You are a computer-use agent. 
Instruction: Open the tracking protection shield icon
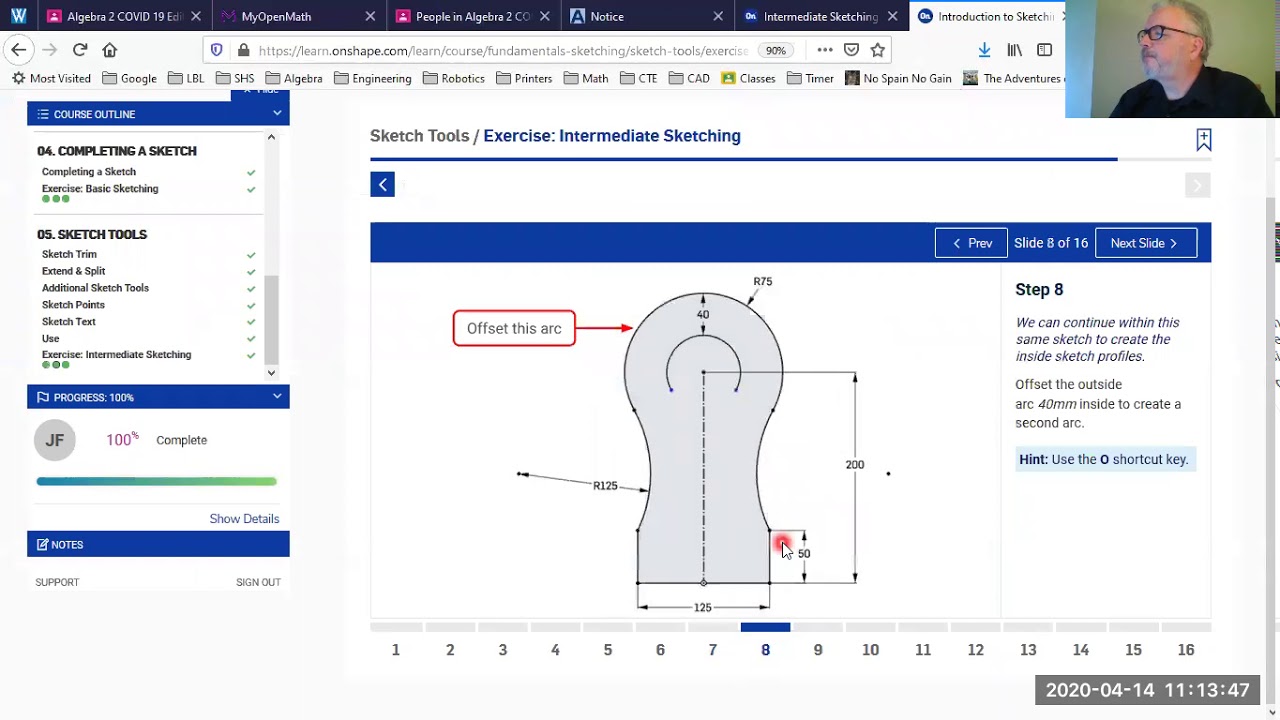click(x=217, y=50)
